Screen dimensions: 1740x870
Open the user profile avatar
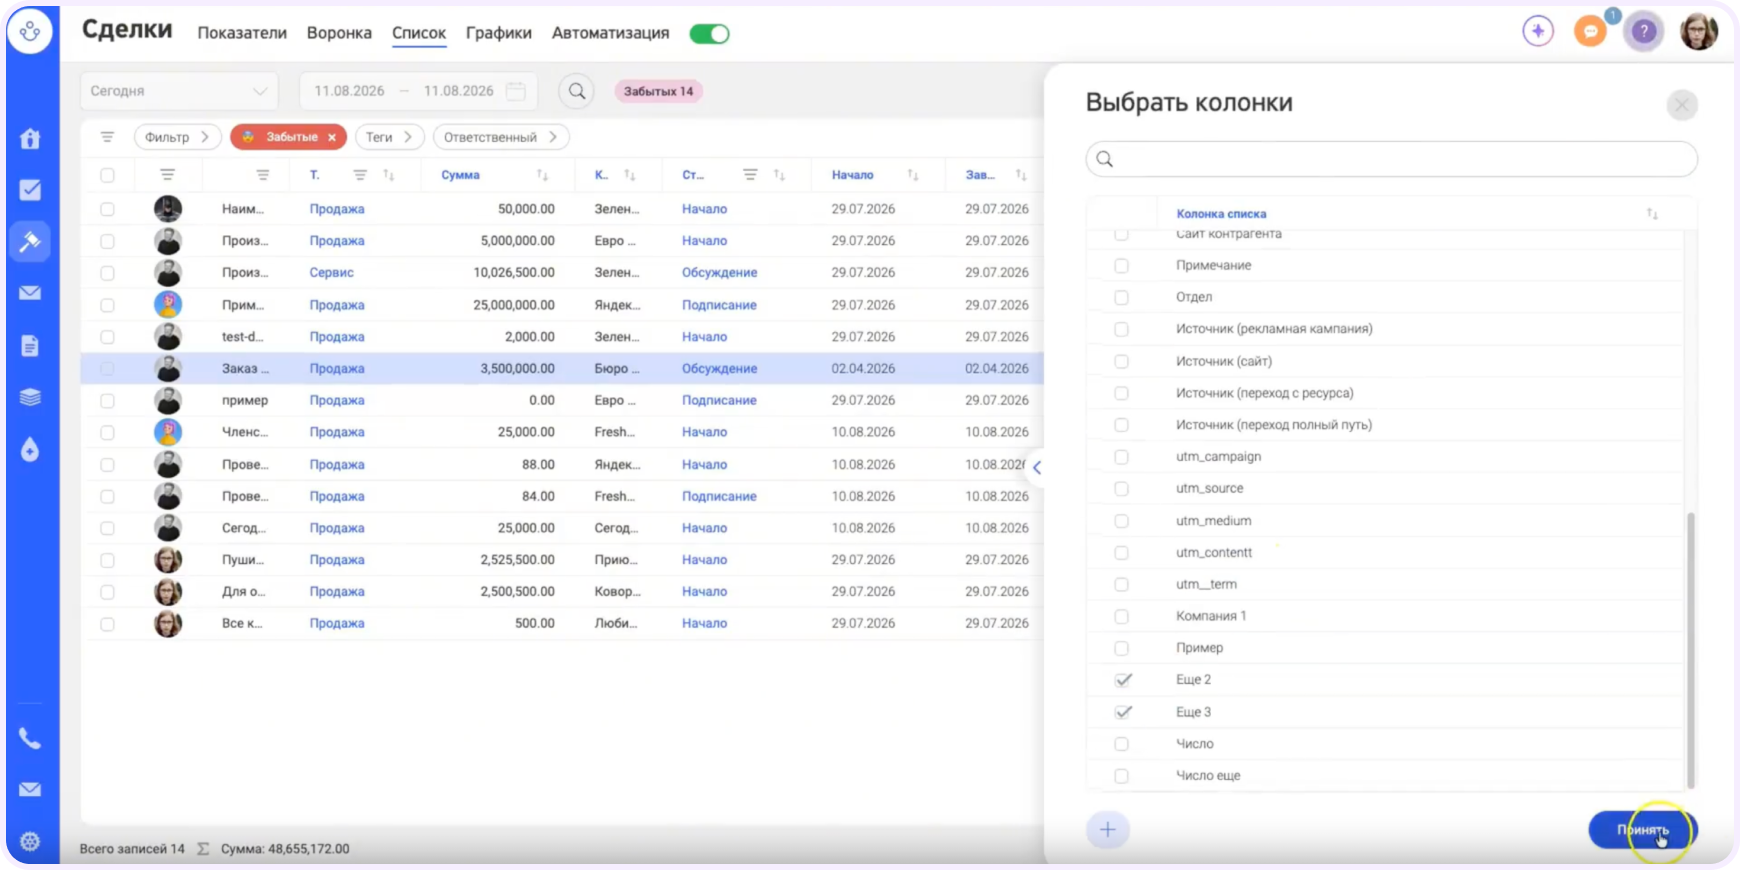[1699, 32]
